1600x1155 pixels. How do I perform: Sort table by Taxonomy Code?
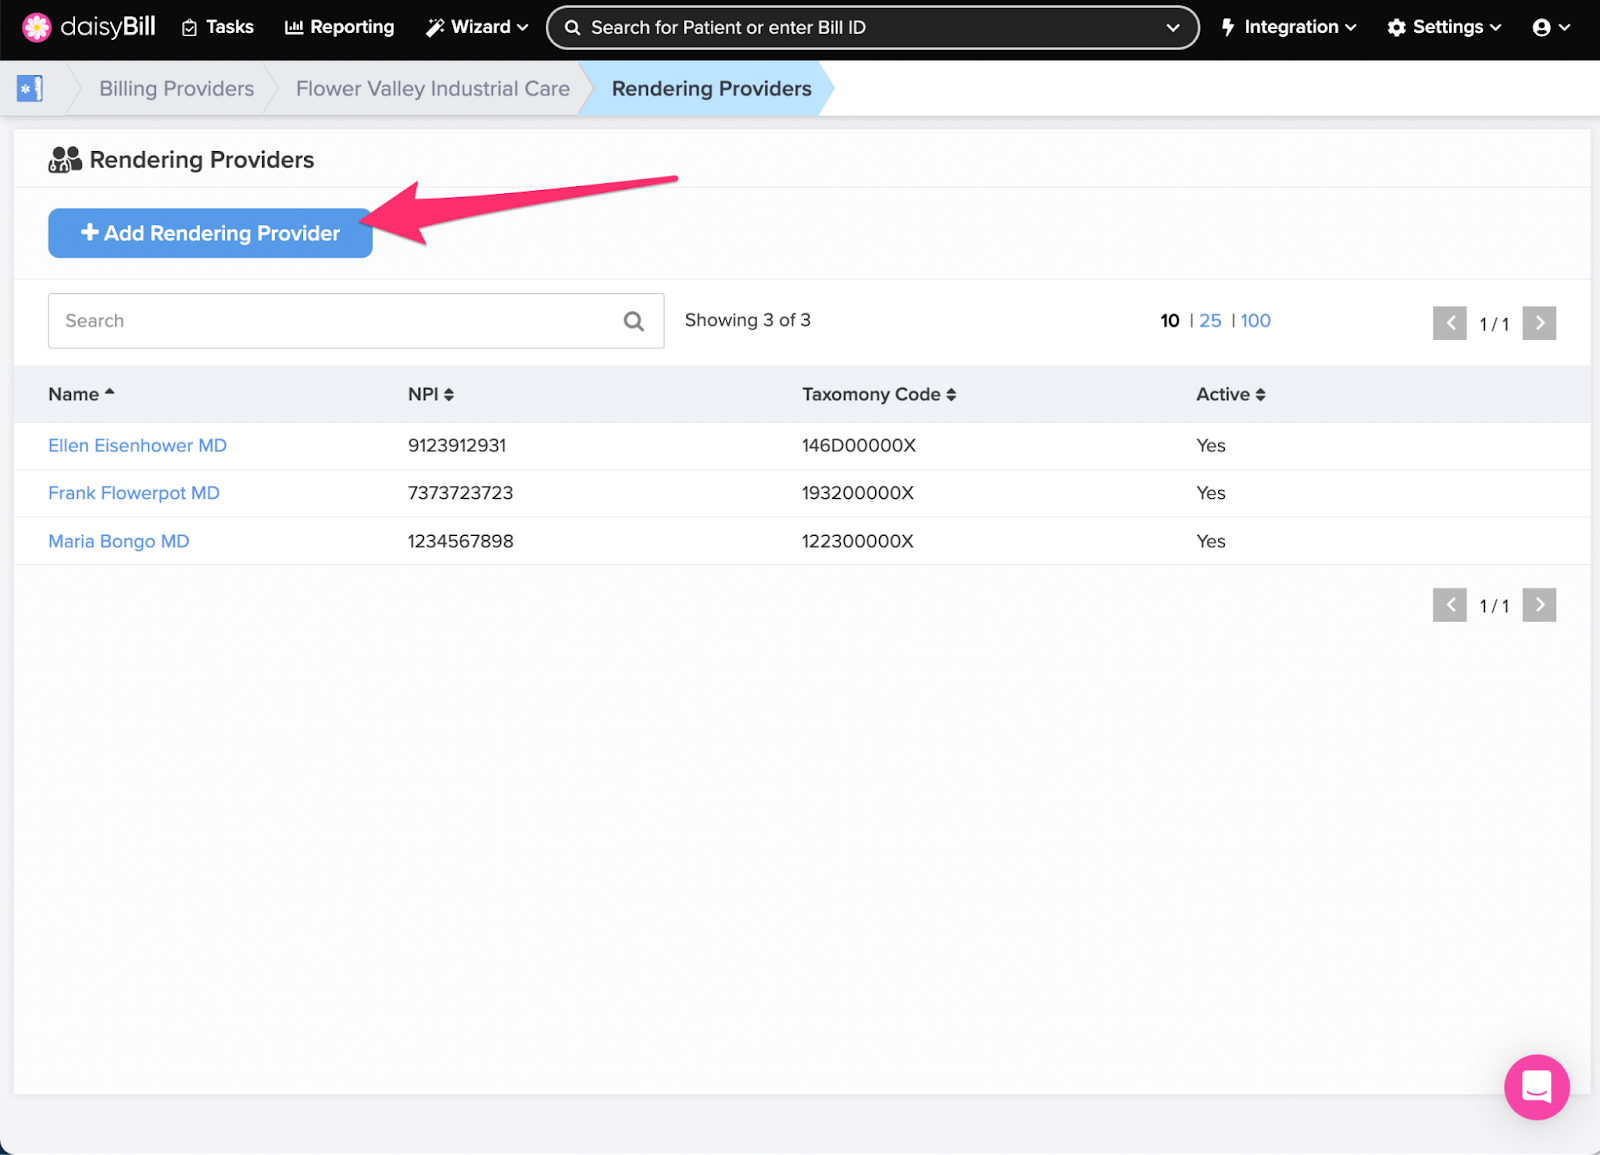(878, 395)
